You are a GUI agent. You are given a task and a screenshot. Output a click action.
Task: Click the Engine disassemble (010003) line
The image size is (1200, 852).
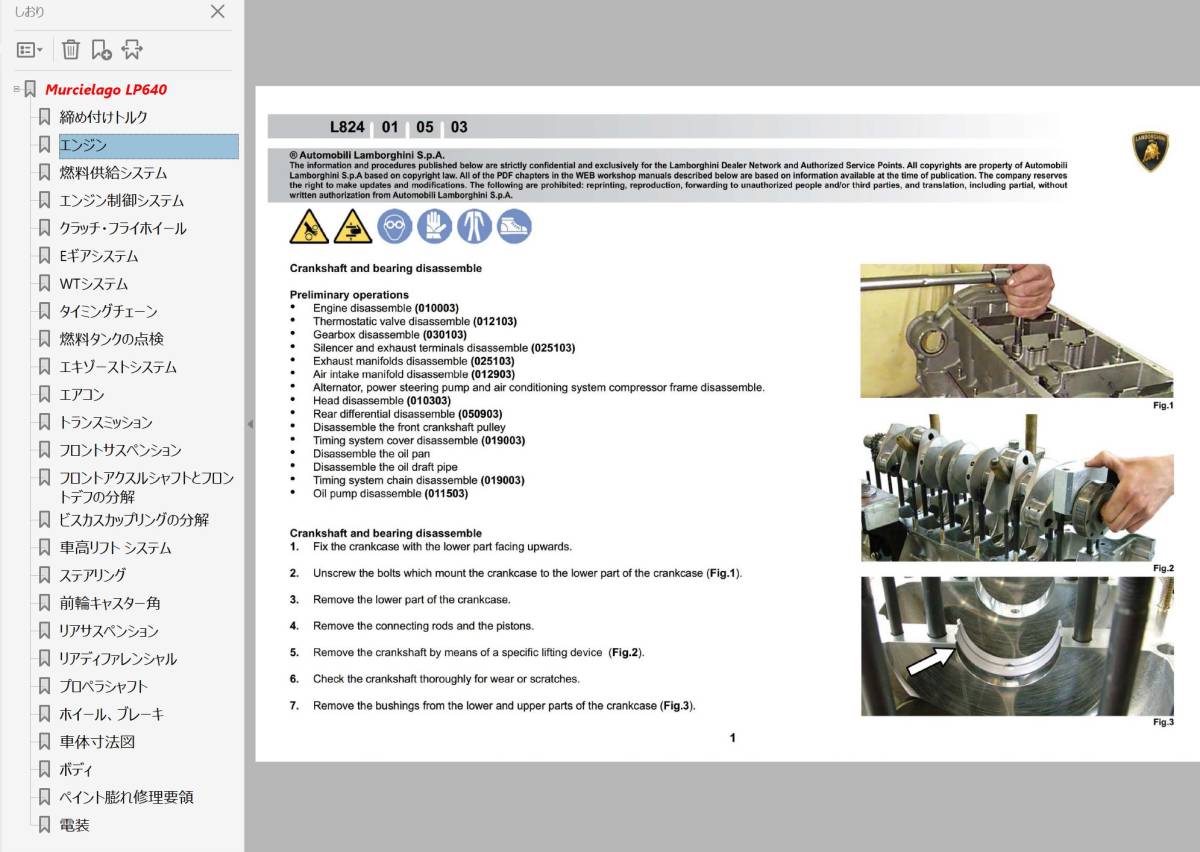click(386, 308)
